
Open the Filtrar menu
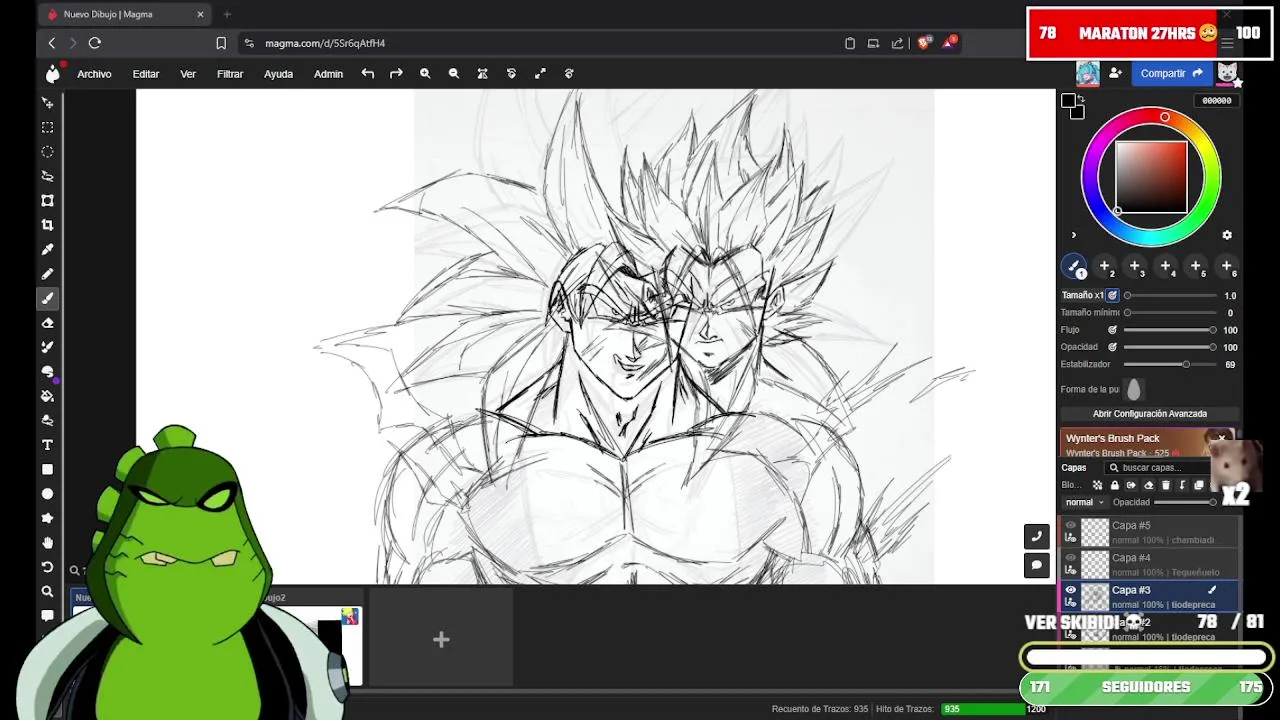(230, 74)
